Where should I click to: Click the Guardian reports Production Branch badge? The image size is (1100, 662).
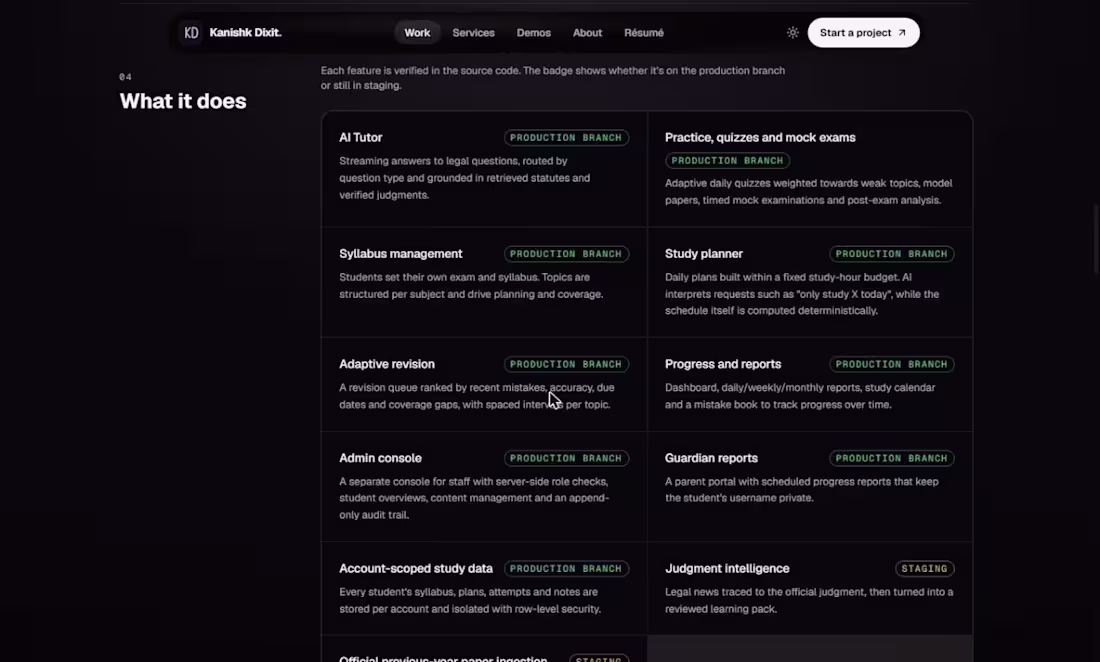pyautogui.click(x=891, y=458)
